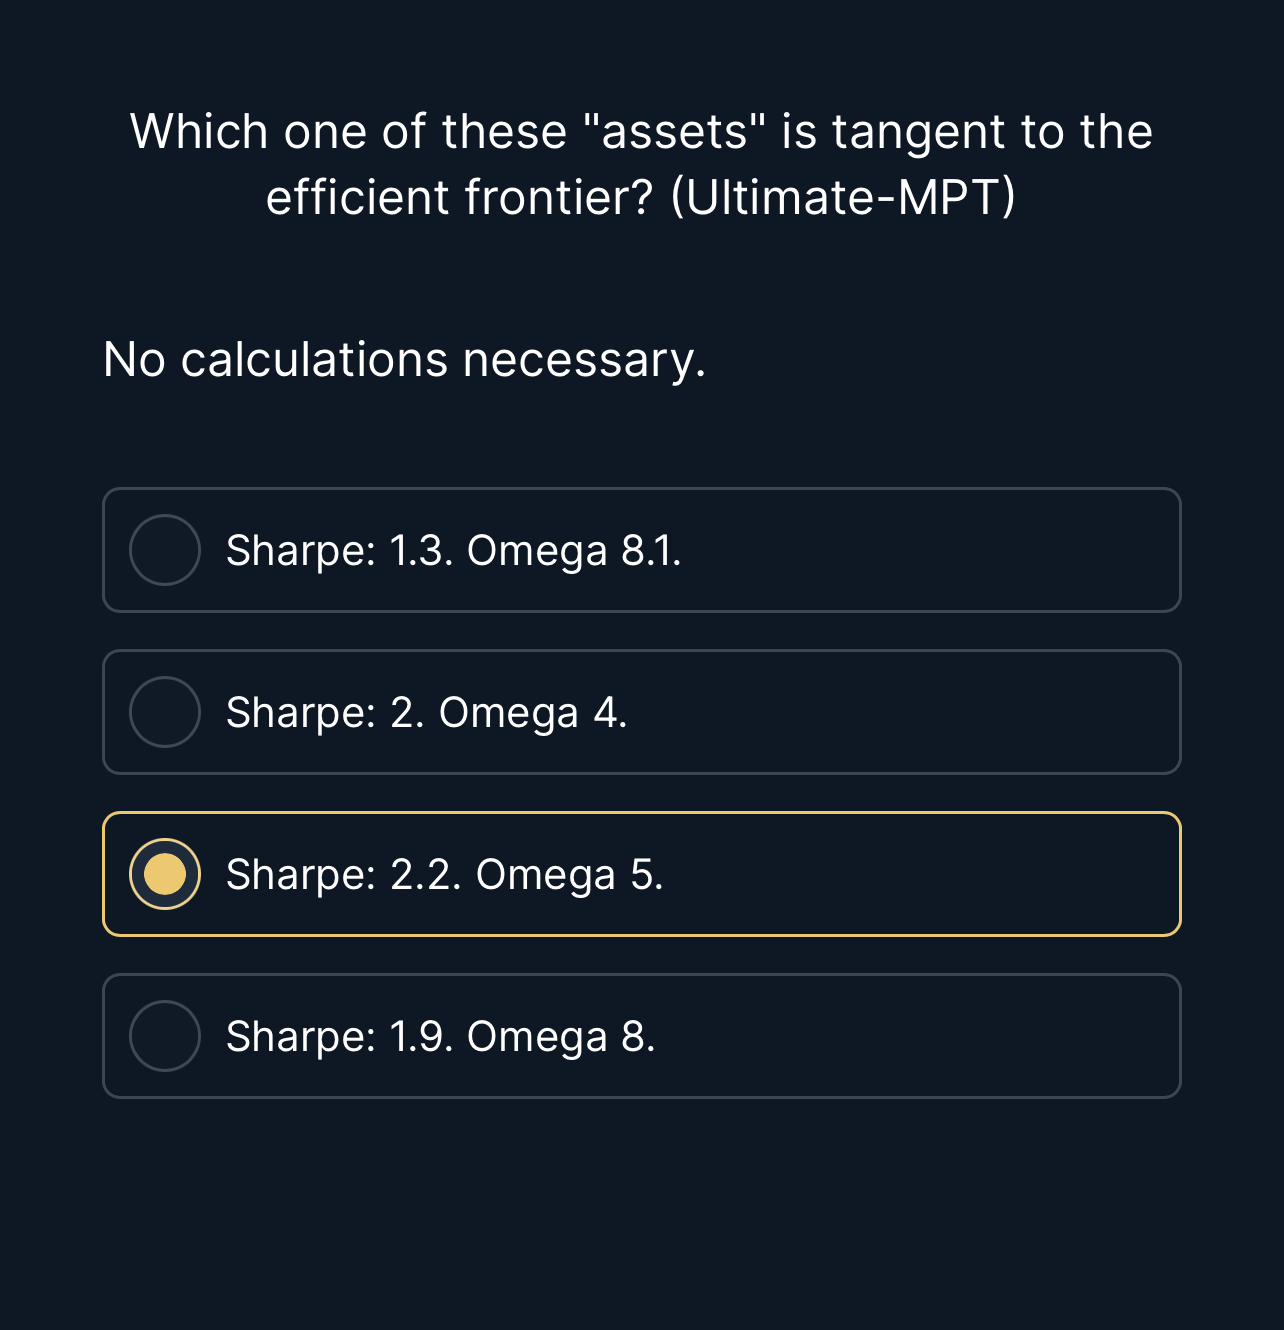Select the answer Sharpe: 1.3. Omega 8.1.
The width and height of the screenshot is (1284, 1330).
pos(640,550)
